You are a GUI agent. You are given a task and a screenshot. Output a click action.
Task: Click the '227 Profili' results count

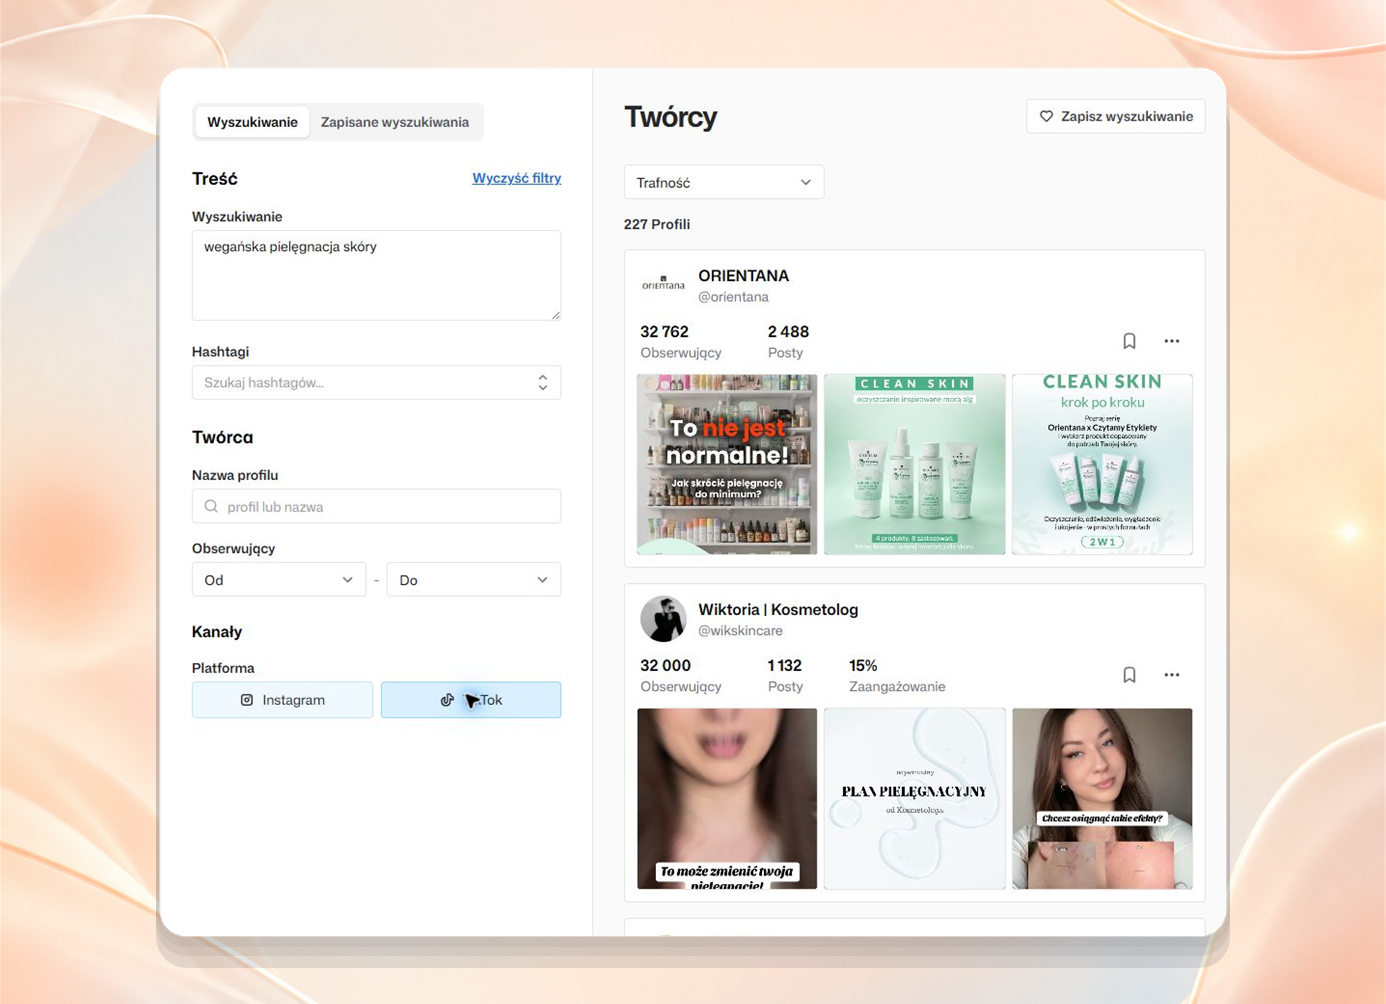point(657,224)
